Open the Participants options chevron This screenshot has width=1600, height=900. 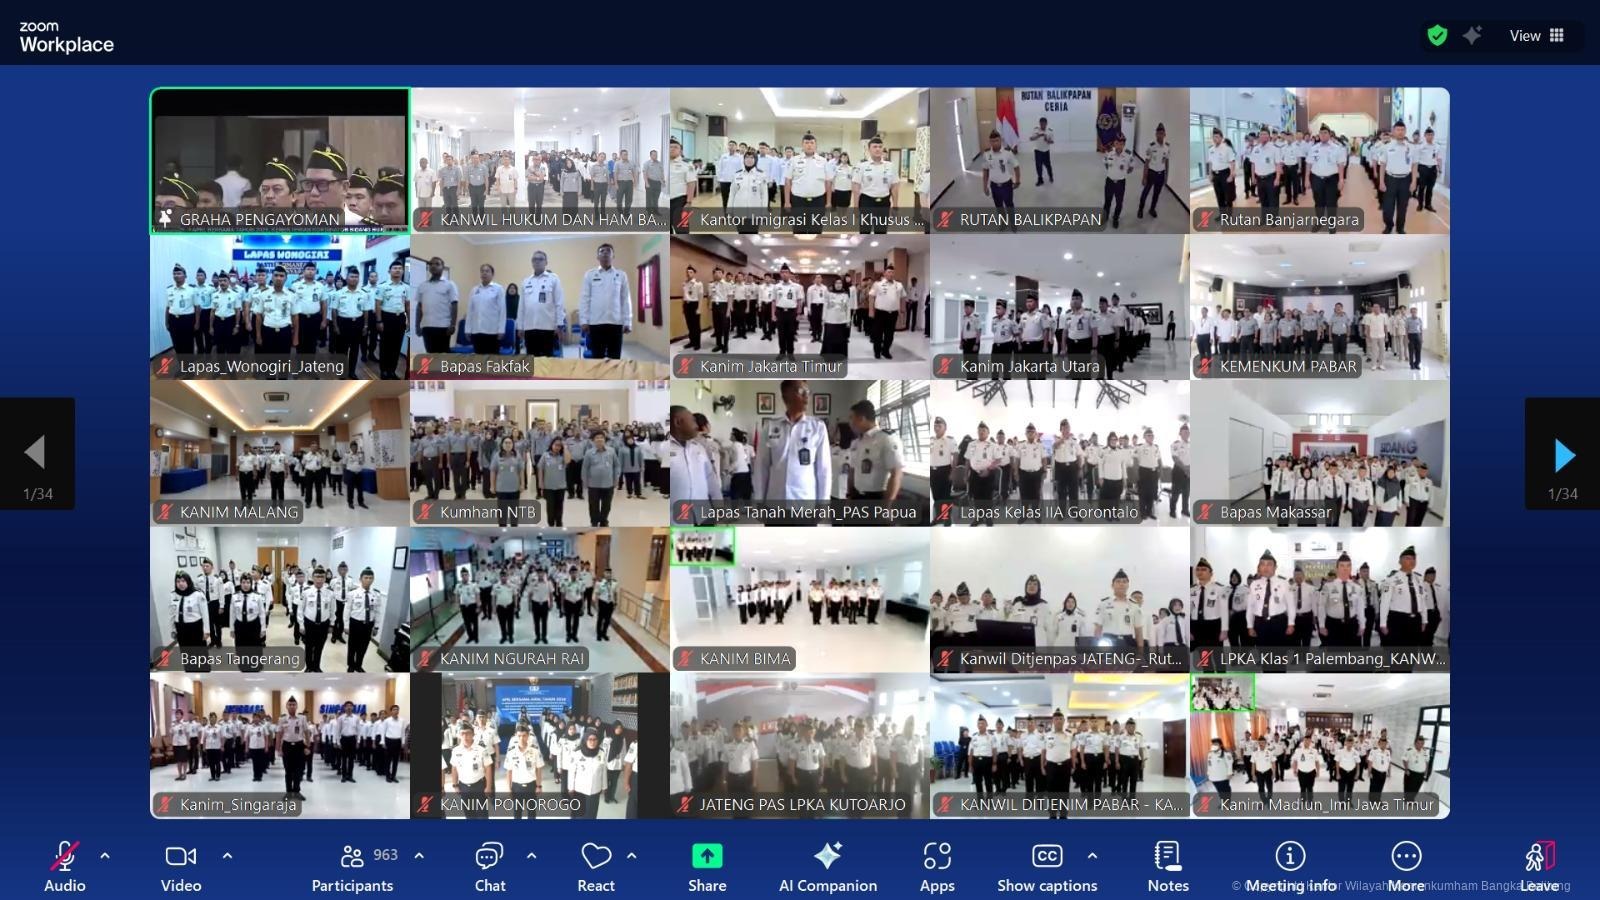coord(418,856)
